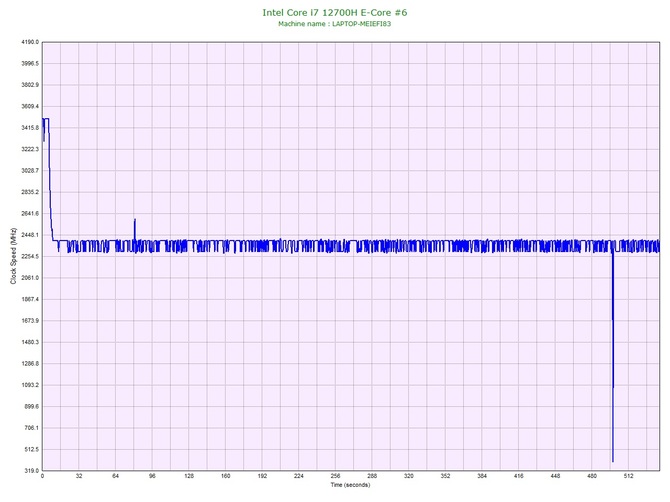Click the 96 time axis tick label

(x=152, y=476)
